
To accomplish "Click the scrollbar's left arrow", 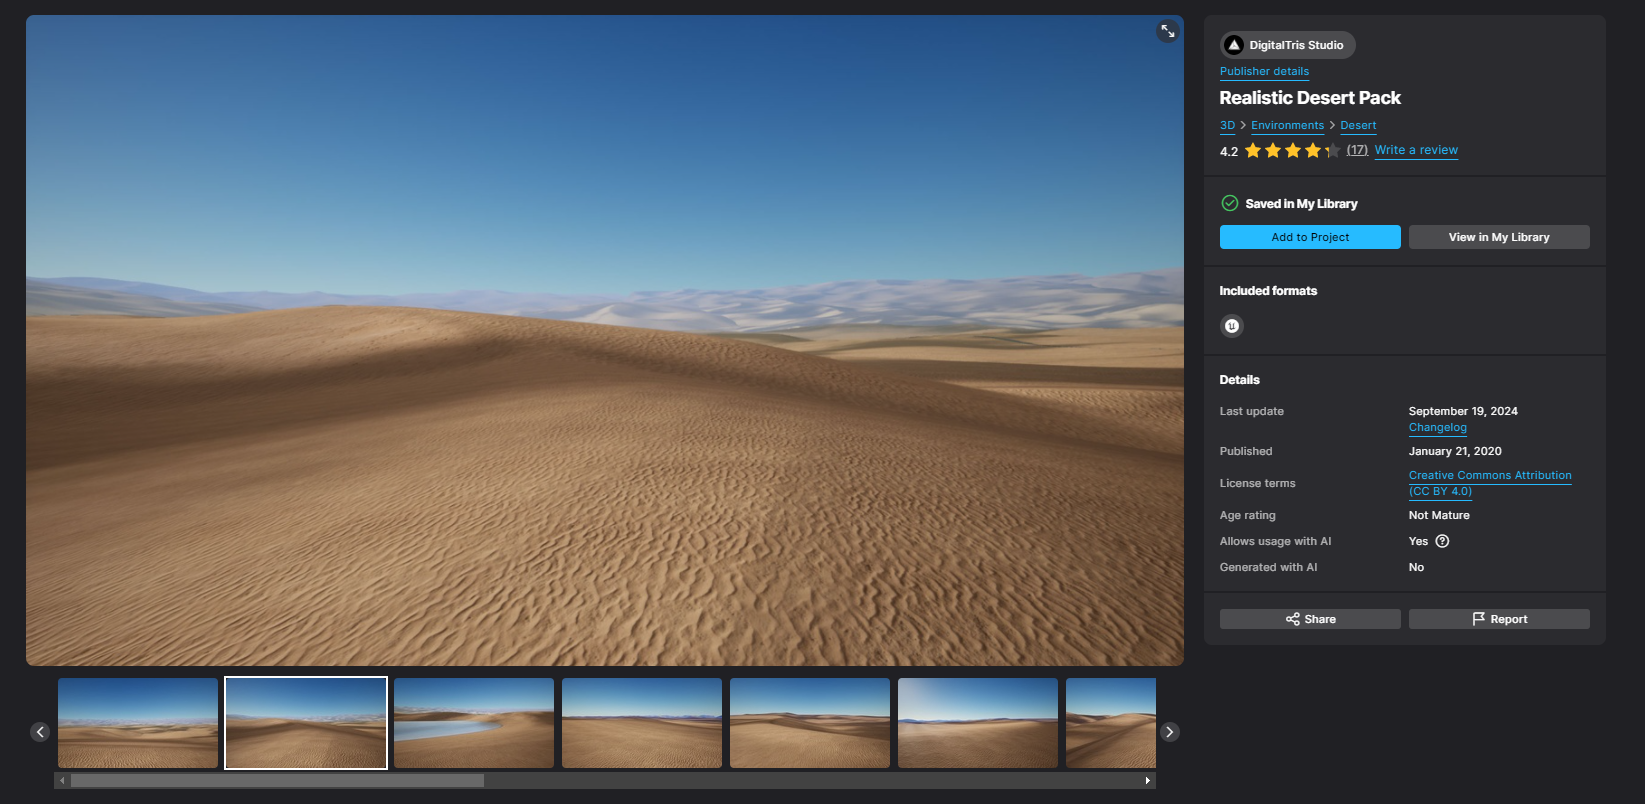I will pyautogui.click(x=62, y=780).
